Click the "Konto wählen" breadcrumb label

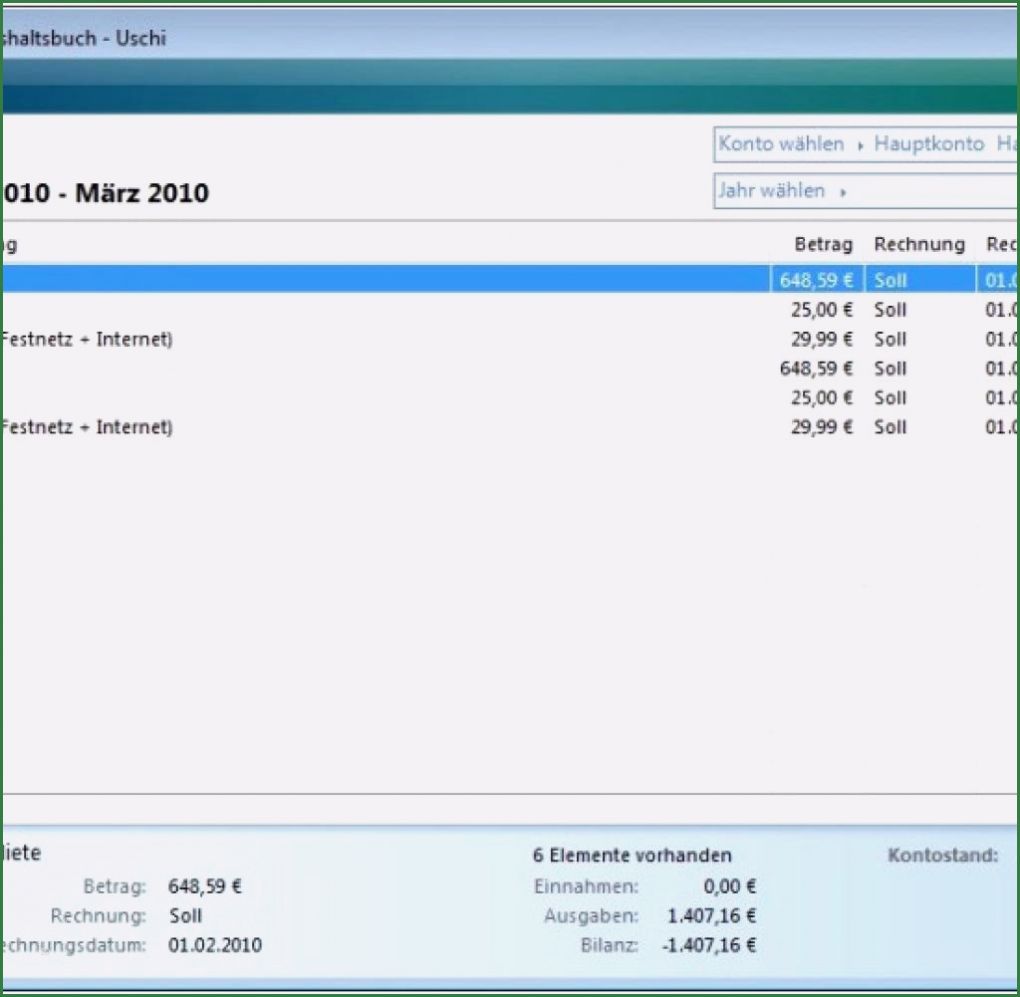click(780, 144)
